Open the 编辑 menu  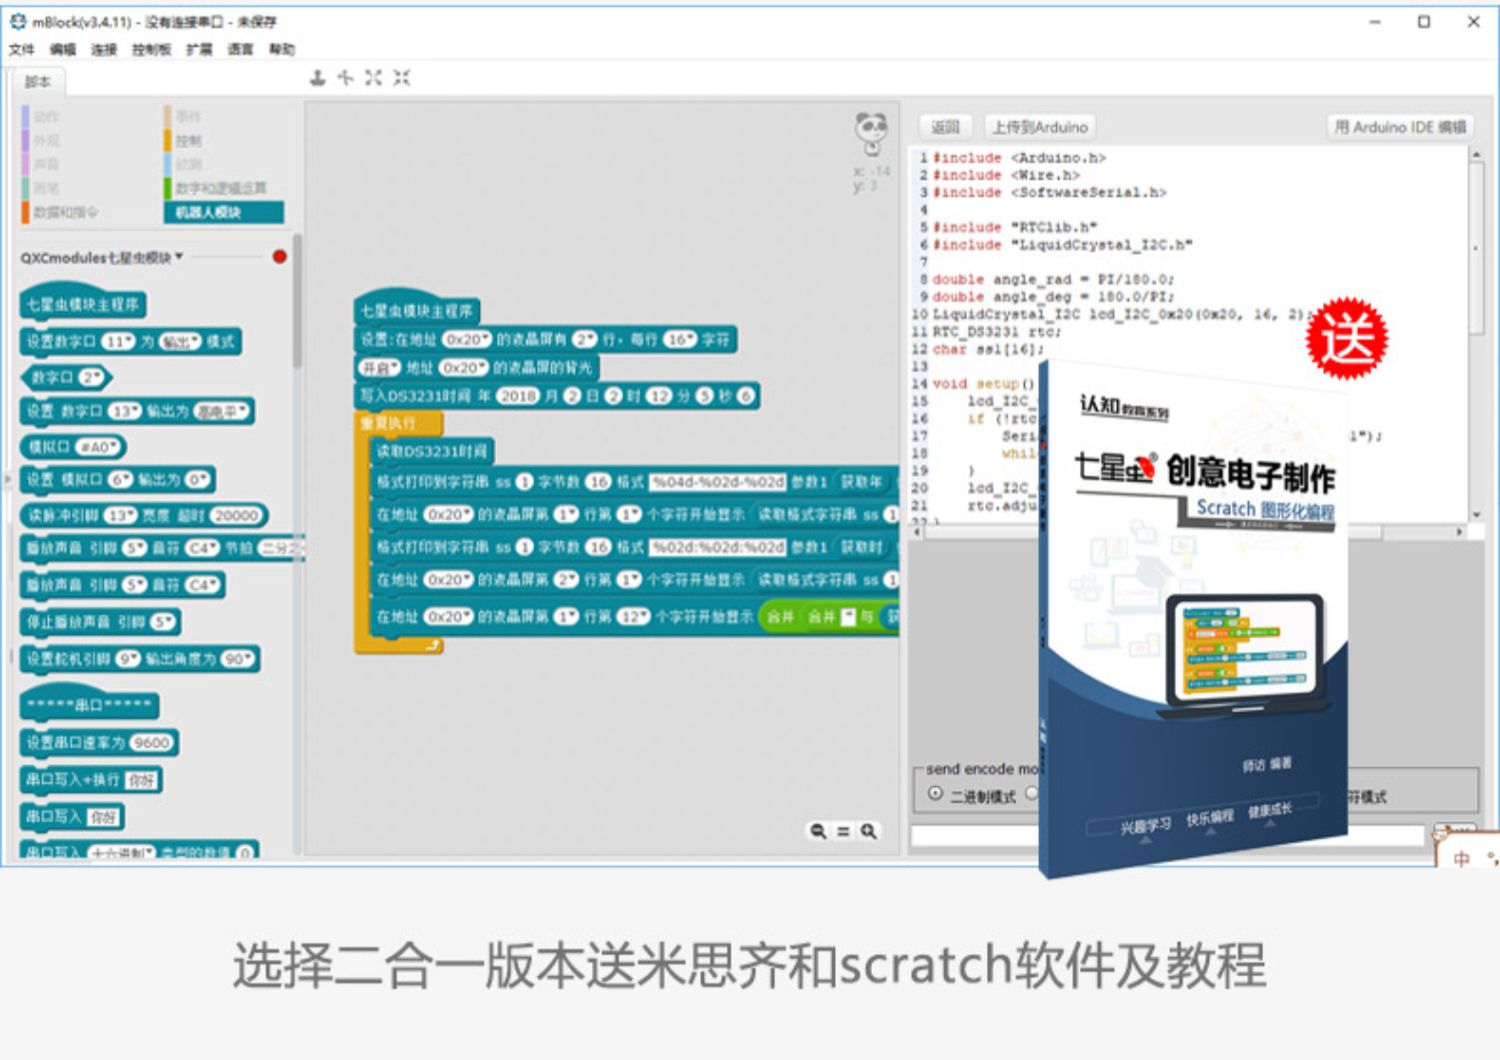(x=62, y=49)
